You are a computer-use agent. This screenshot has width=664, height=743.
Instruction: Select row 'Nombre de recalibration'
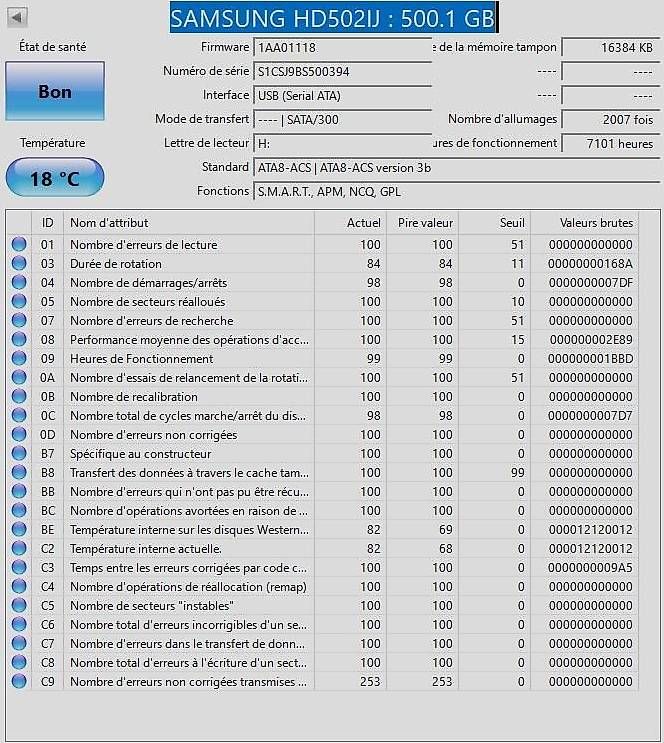coord(323,397)
